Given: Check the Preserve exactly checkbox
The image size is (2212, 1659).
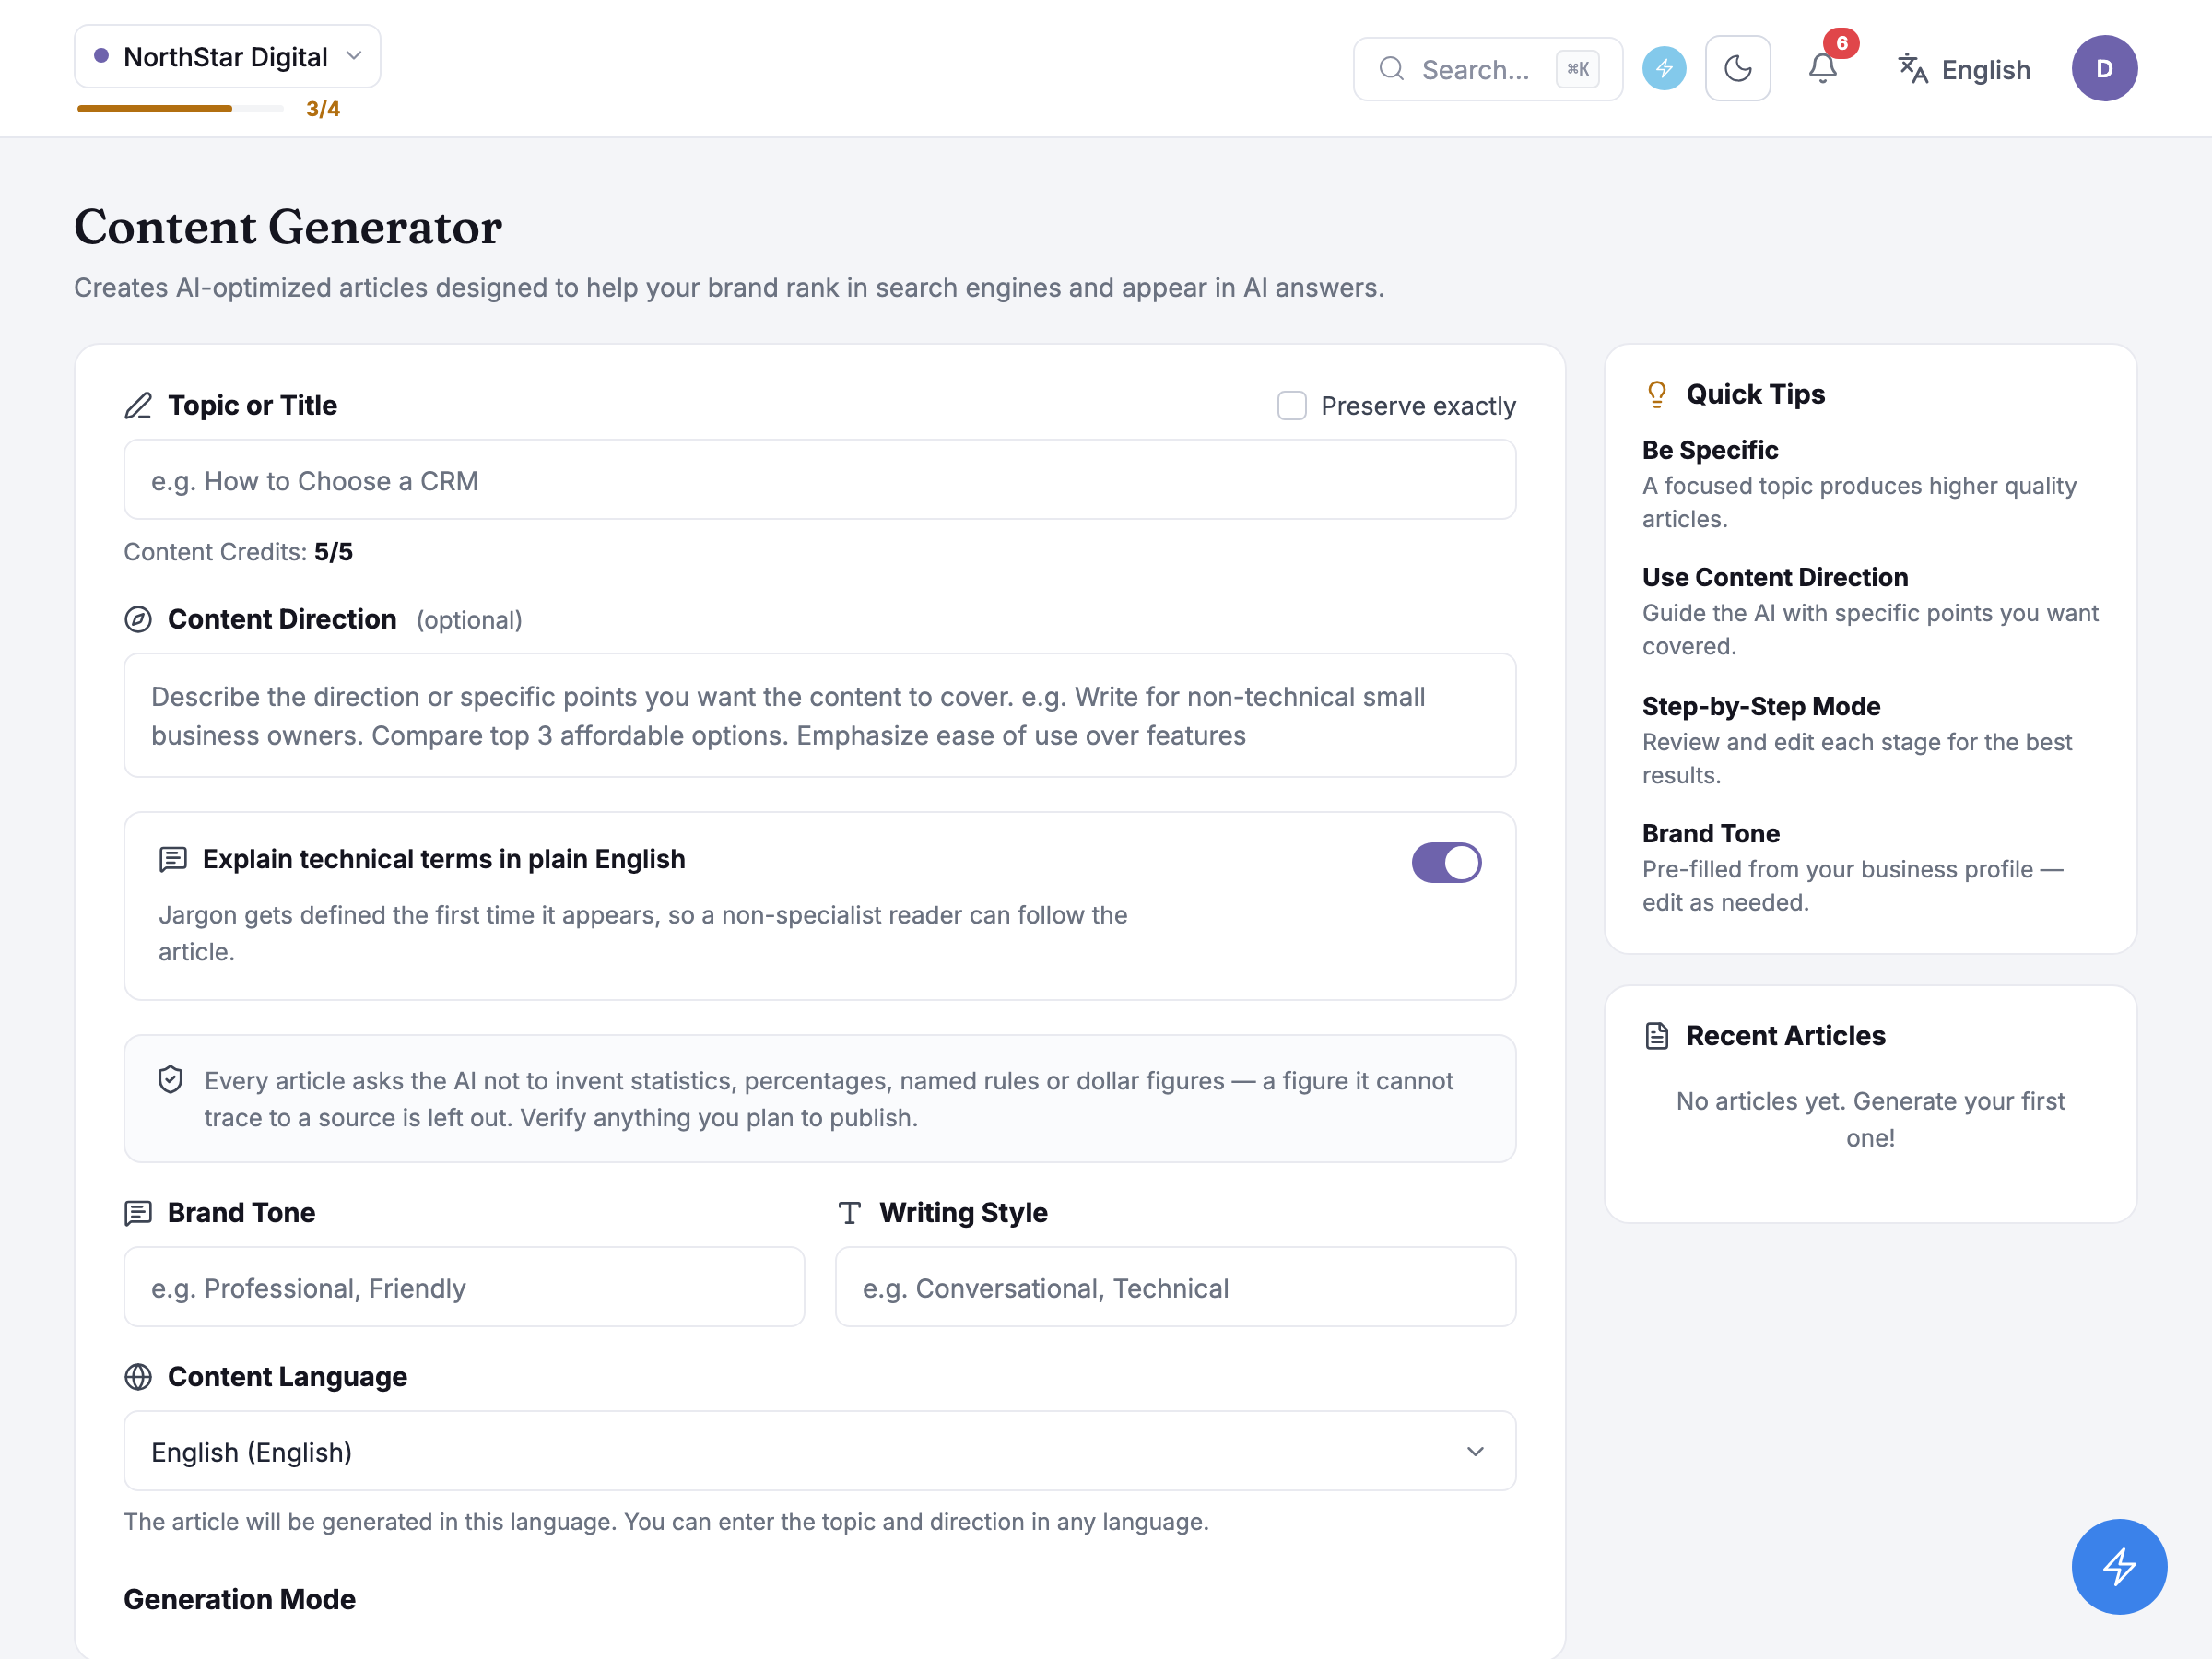Looking at the screenshot, I should [x=1291, y=405].
